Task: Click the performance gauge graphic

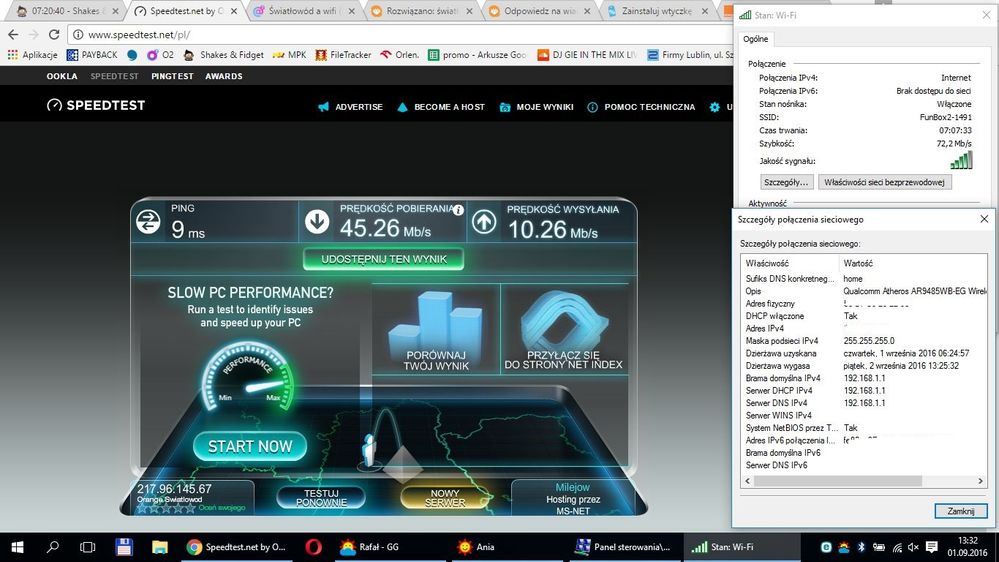Action: pos(248,376)
